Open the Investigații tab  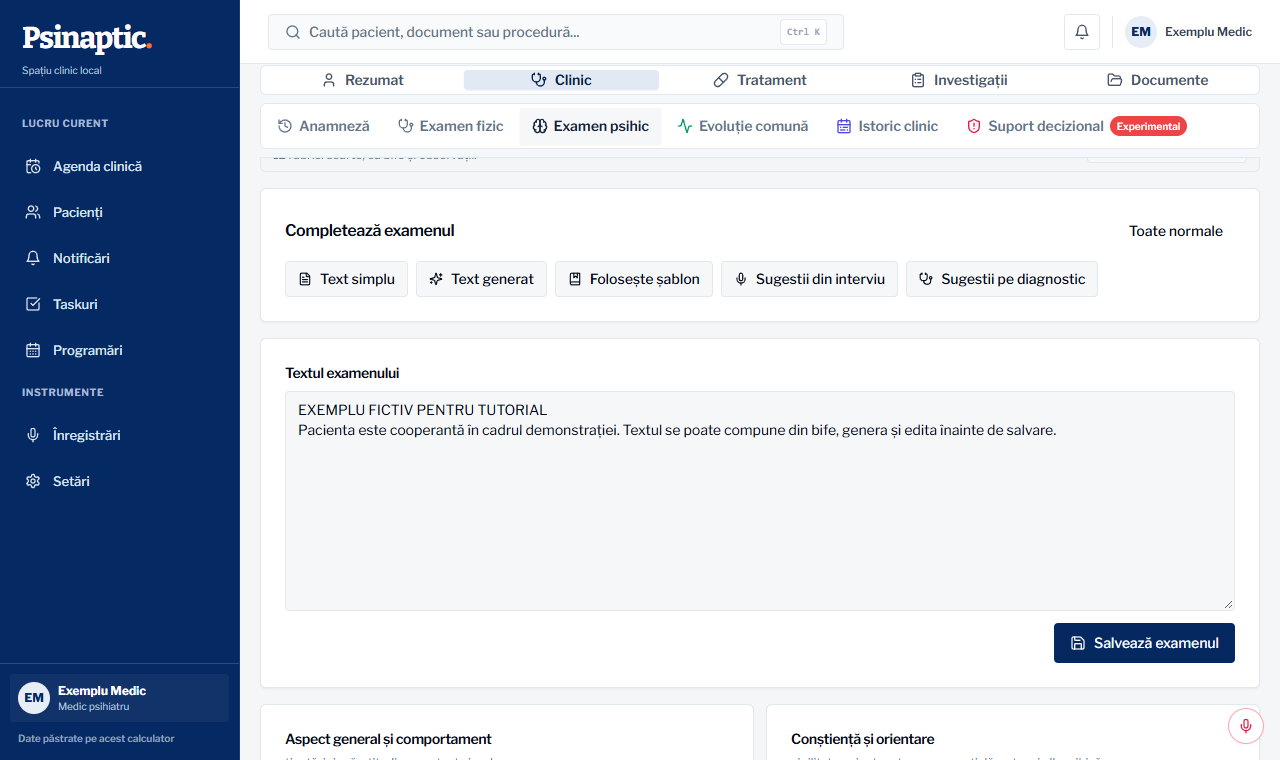pyautogui.click(x=959, y=80)
